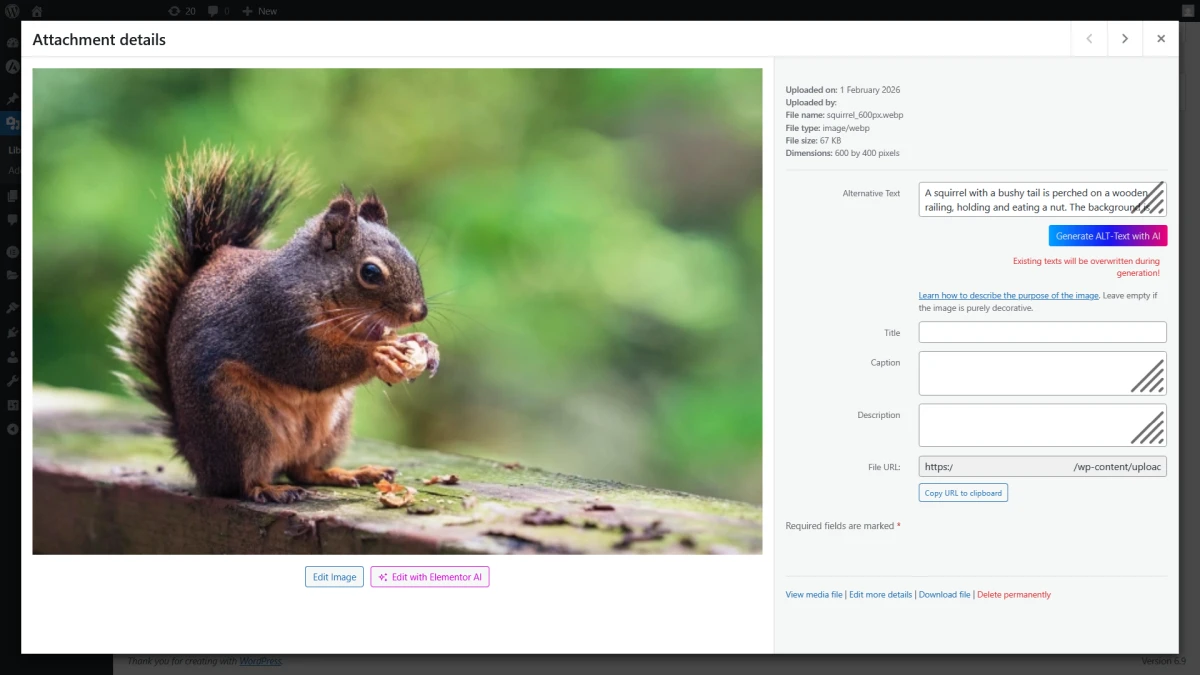Close the Attachment details dialog
This screenshot has height=675, width=1200.
(x=1161, y=39)
